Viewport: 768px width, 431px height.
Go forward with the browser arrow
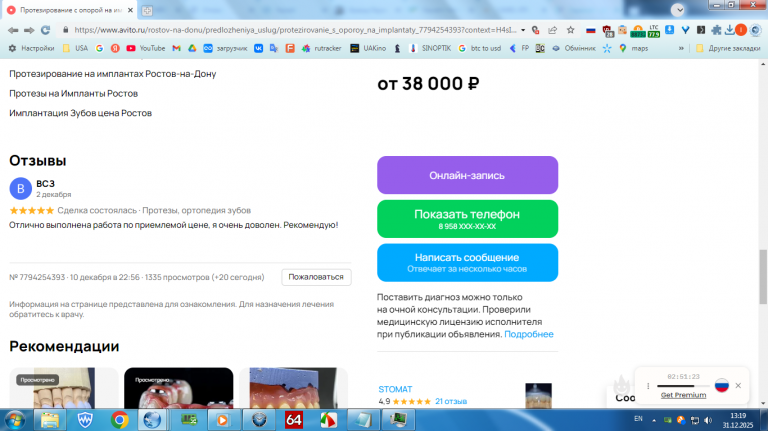[x=29, y=30]
